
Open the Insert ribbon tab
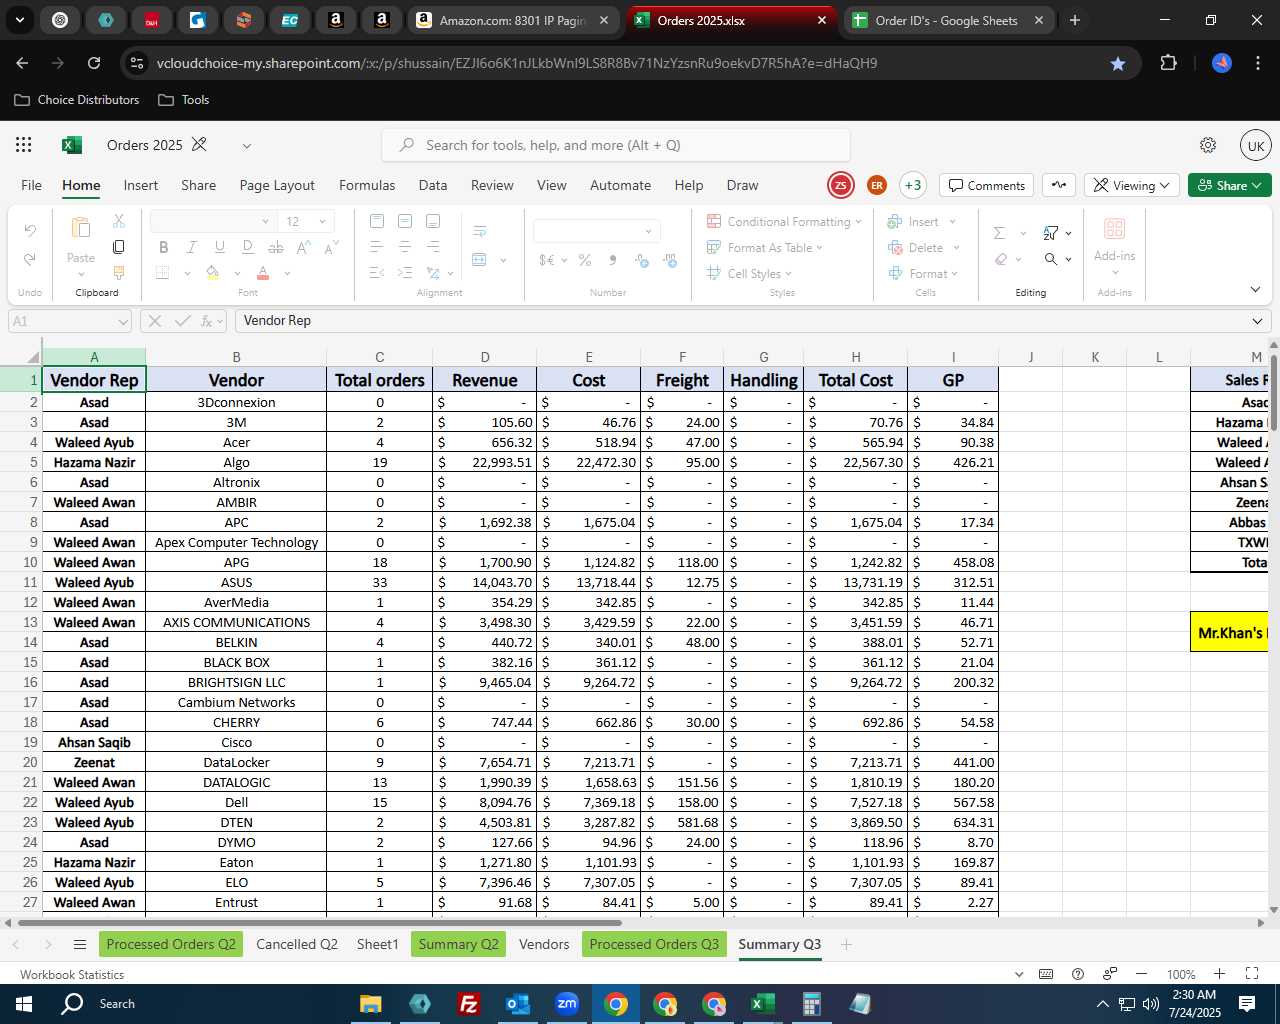tap(141, 185)
